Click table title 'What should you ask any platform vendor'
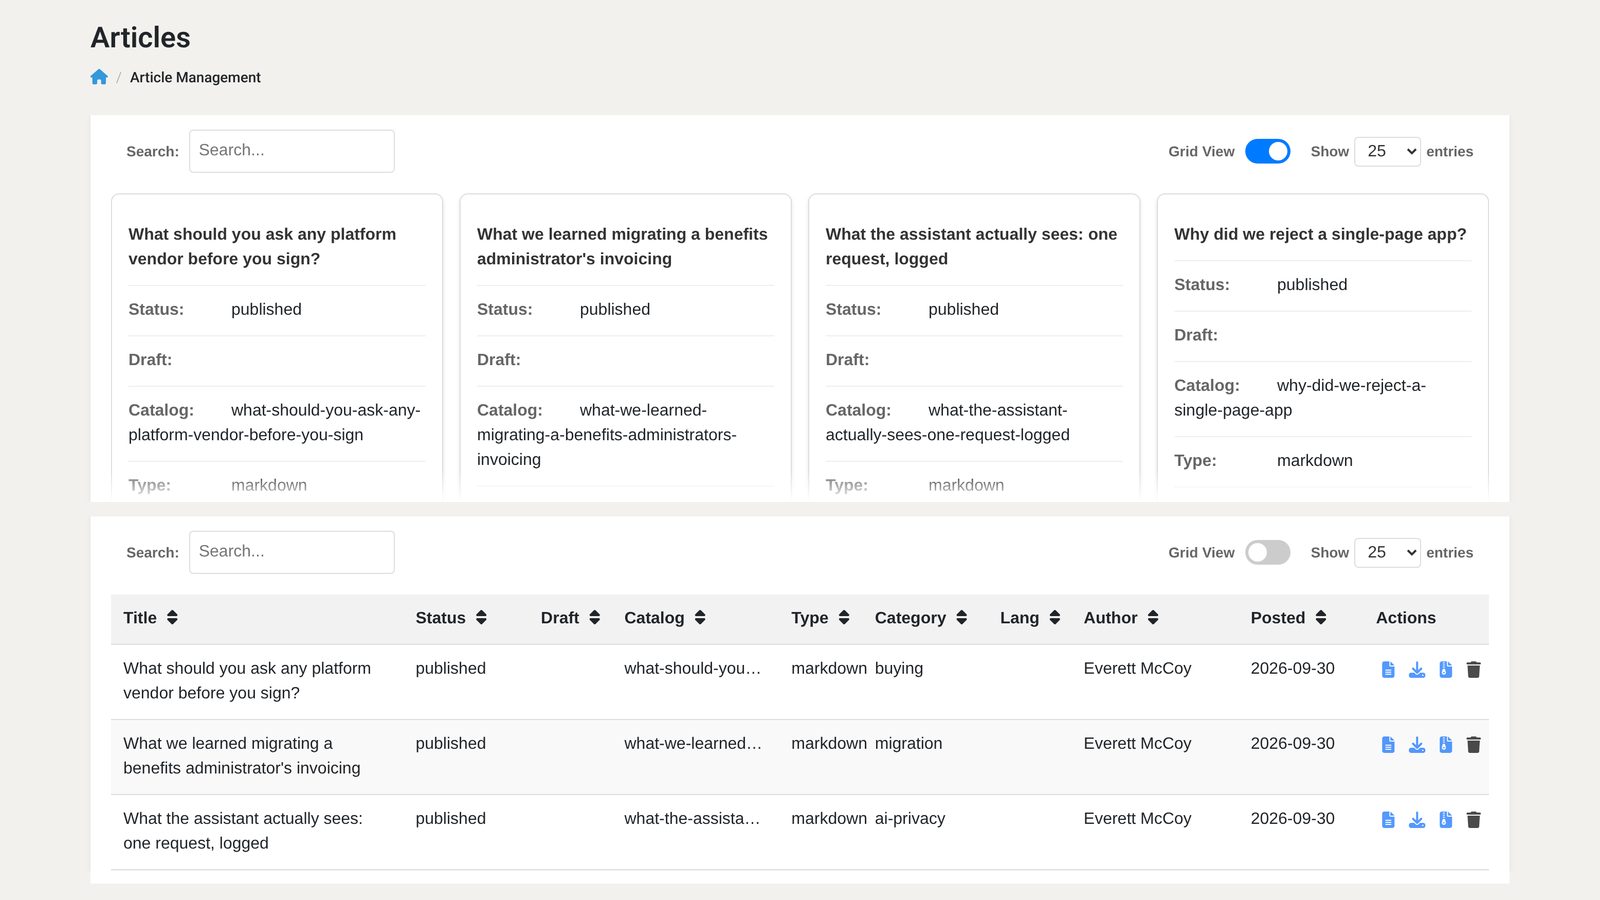 (247, 680)
